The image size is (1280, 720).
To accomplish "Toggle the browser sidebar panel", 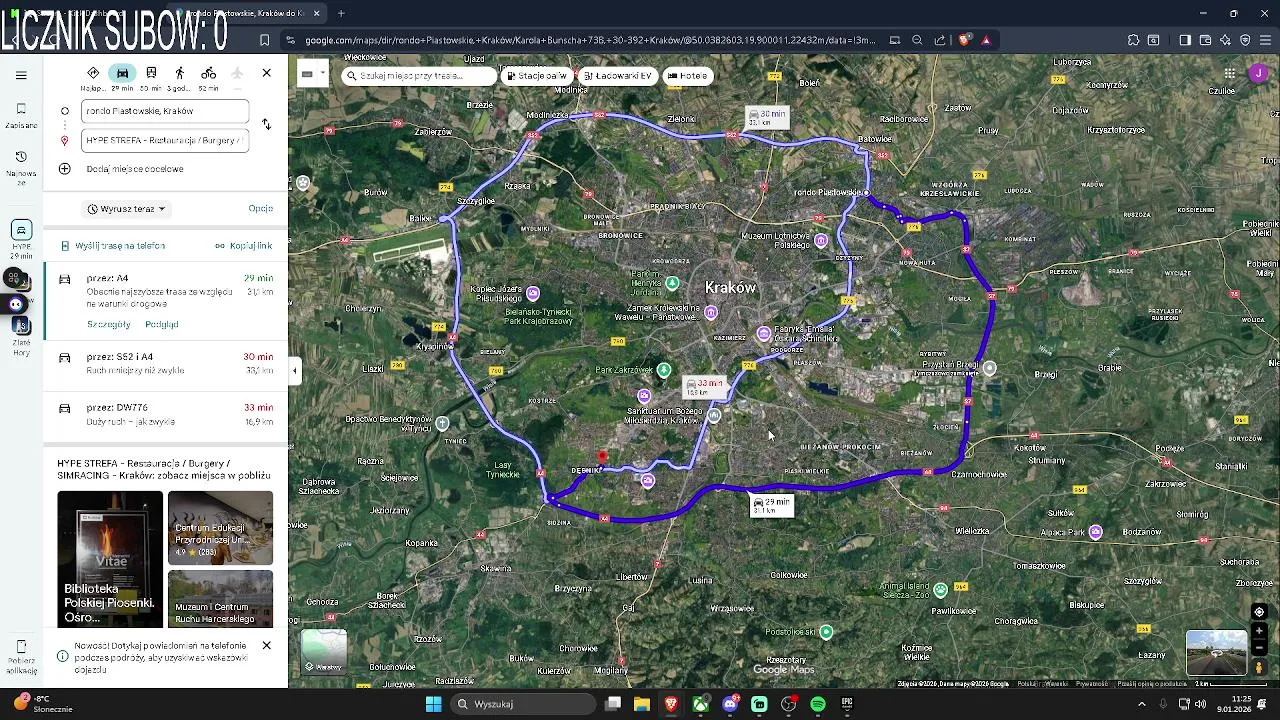I will click(x=1185, y=40).
